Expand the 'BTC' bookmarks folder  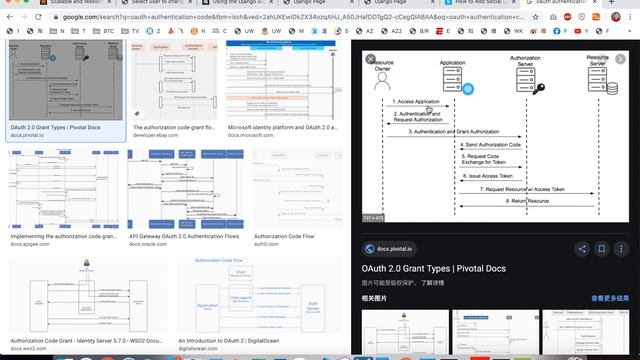pos(104,31)
